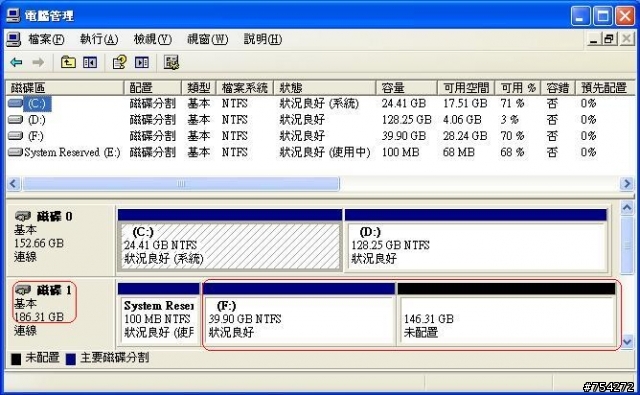Sort by 預先配置 column header

click(605, 88)
